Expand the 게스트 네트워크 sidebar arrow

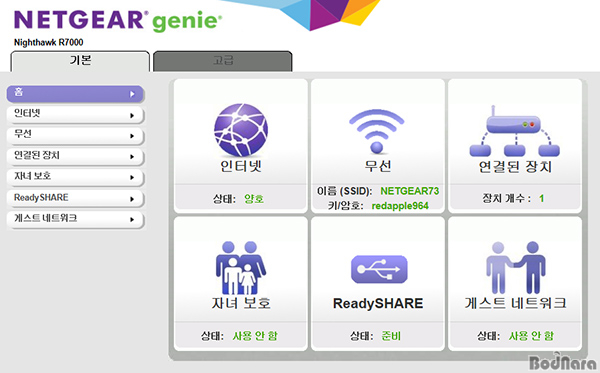click(132, 220)
